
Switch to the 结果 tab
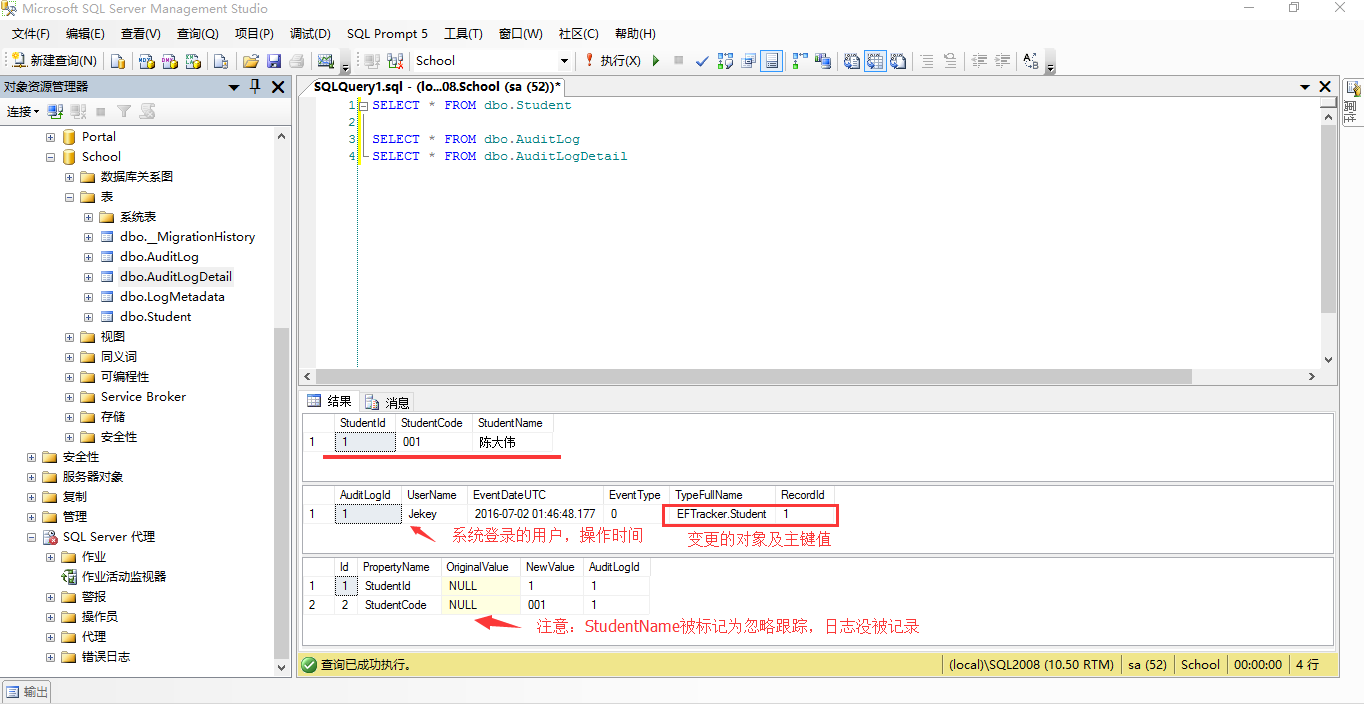330,402
